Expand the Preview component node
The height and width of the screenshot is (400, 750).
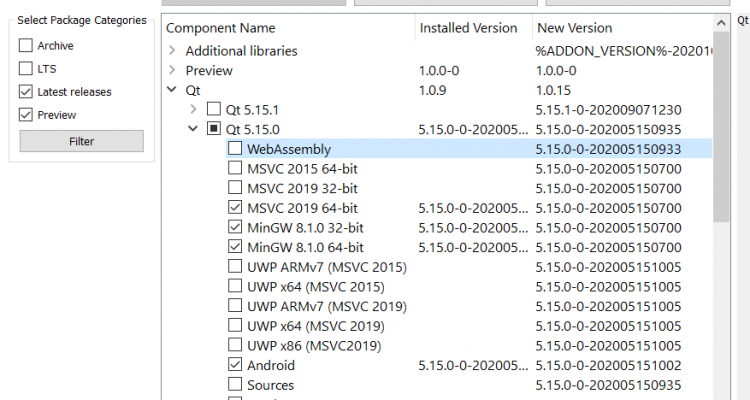point(172,70)
